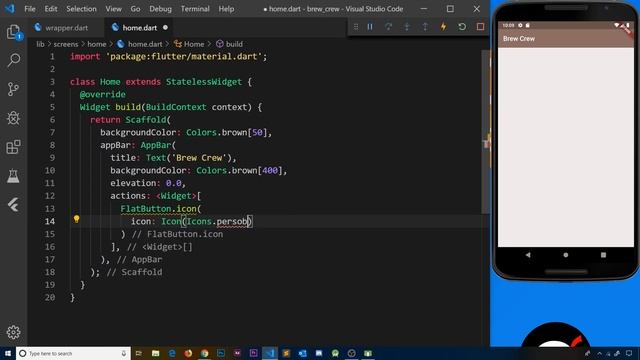Open the Explorer view in activity bar
This screenshot has height=360, width=640.
click(x=13, y=32)
